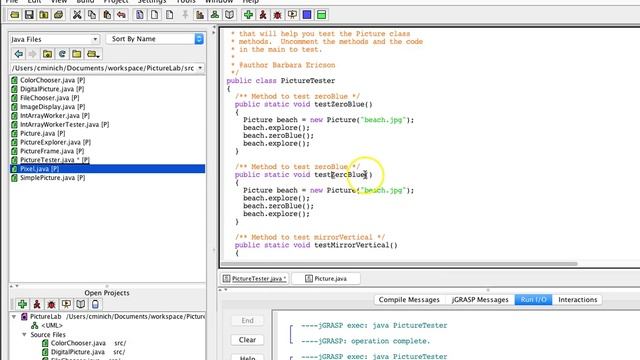Screen dimensions: 640x360
Task: Click the Open File toolbar icon
Action: [x=15, y=15]
